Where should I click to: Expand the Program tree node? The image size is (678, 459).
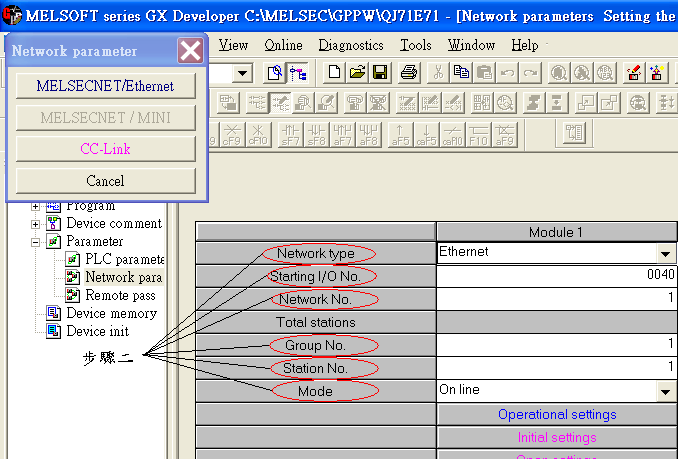pyautogui.click(x=35, y=206)
